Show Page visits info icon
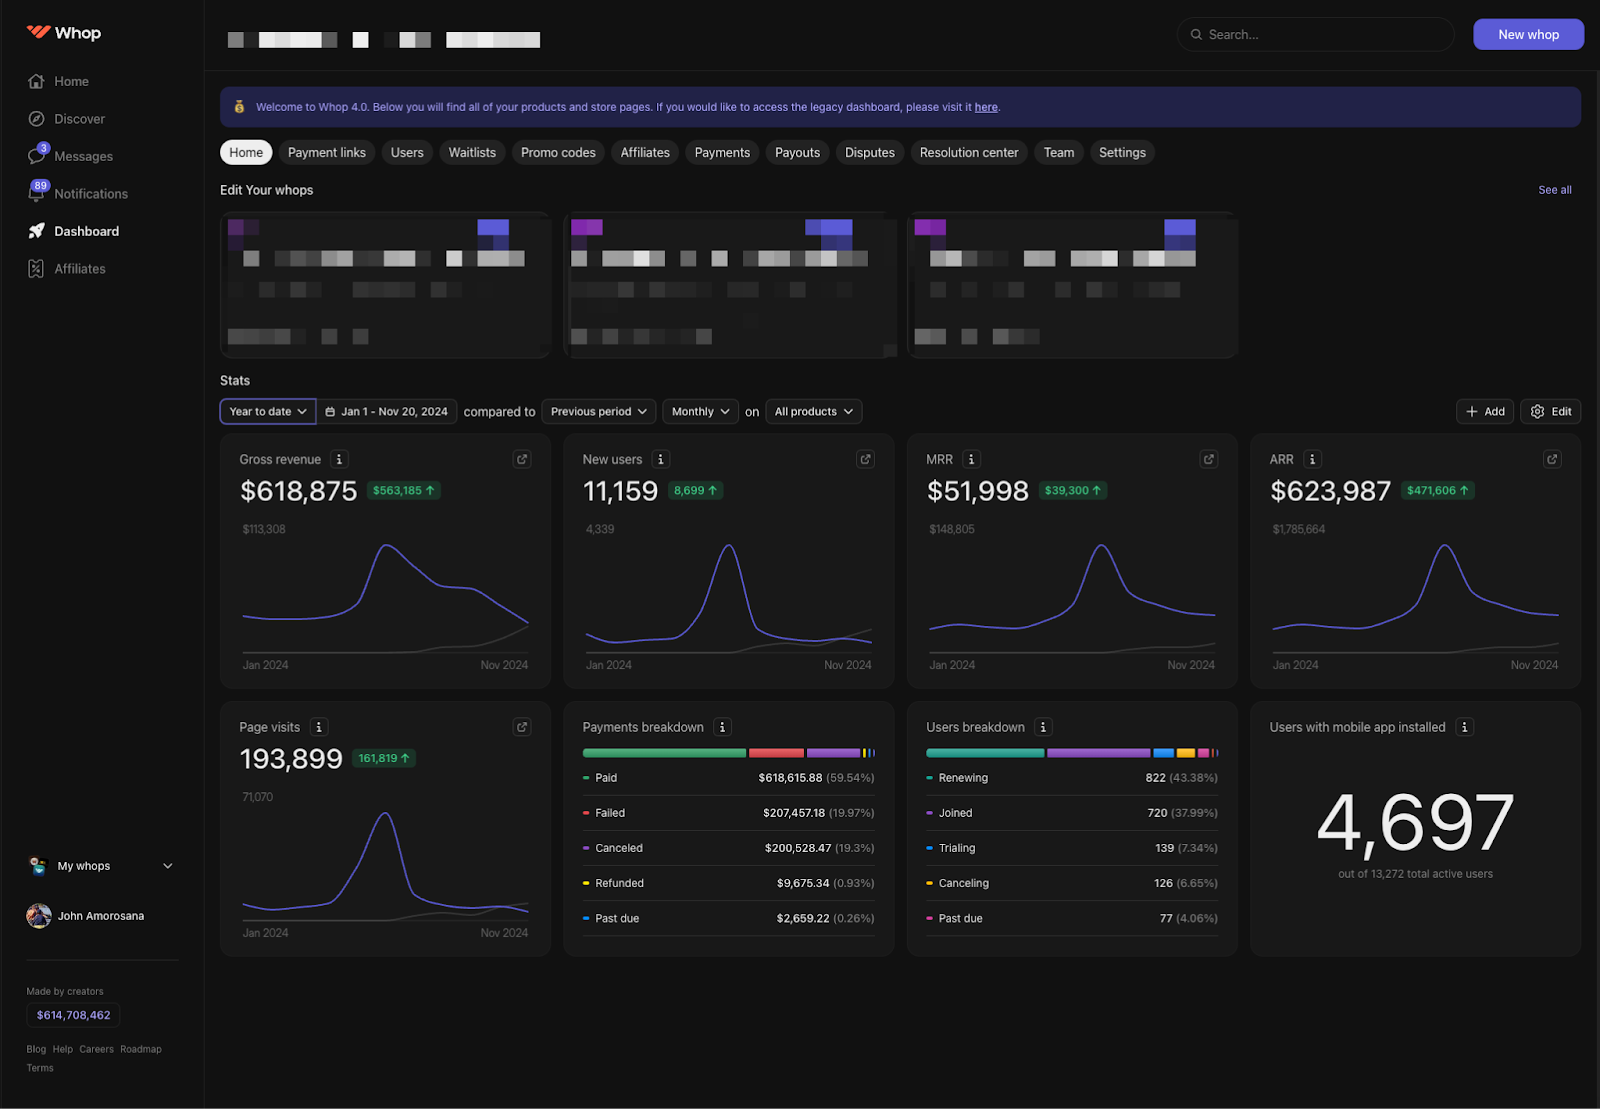The width and height of the screenshot is (1600, 1109). click(x=319, y=727)
